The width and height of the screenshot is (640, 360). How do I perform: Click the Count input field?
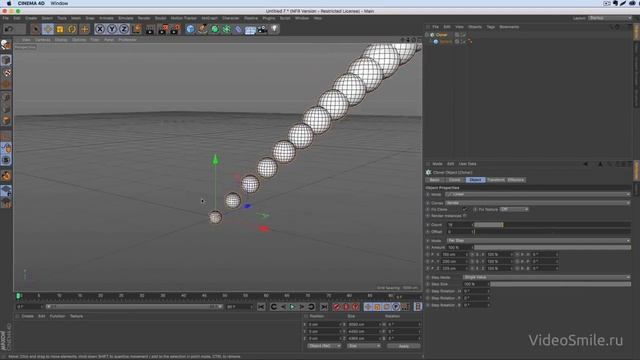click(460, 224)
